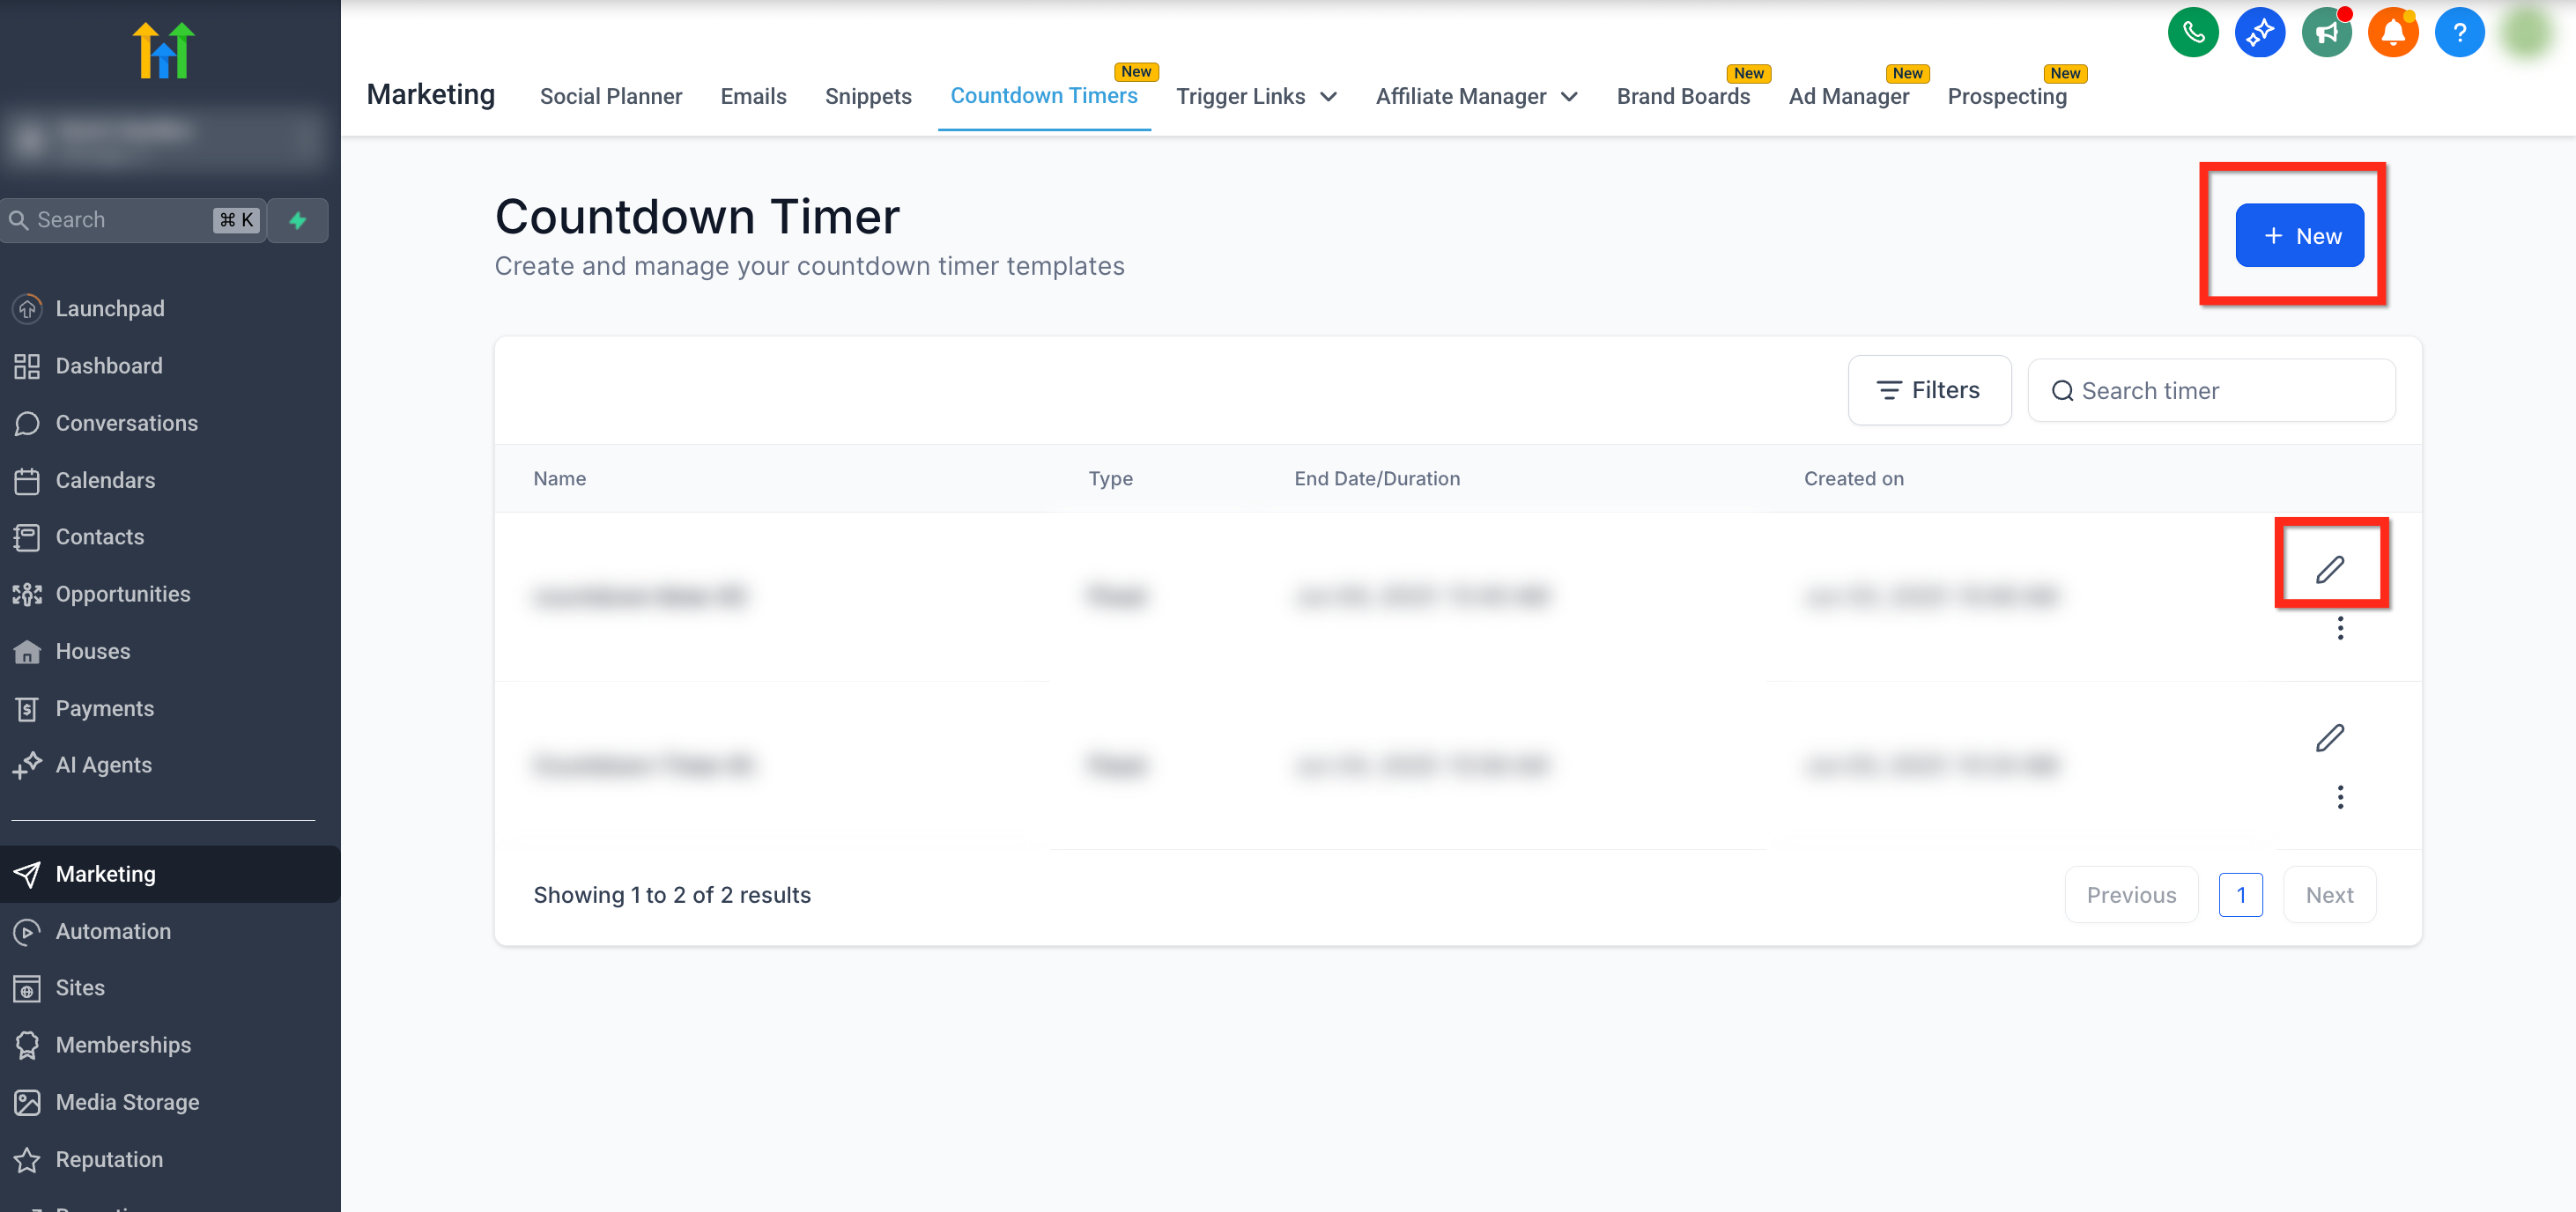This screenshot has width=2576, height=1212.
Task: Click the blue New timer button
Action: click(2299, 236)
